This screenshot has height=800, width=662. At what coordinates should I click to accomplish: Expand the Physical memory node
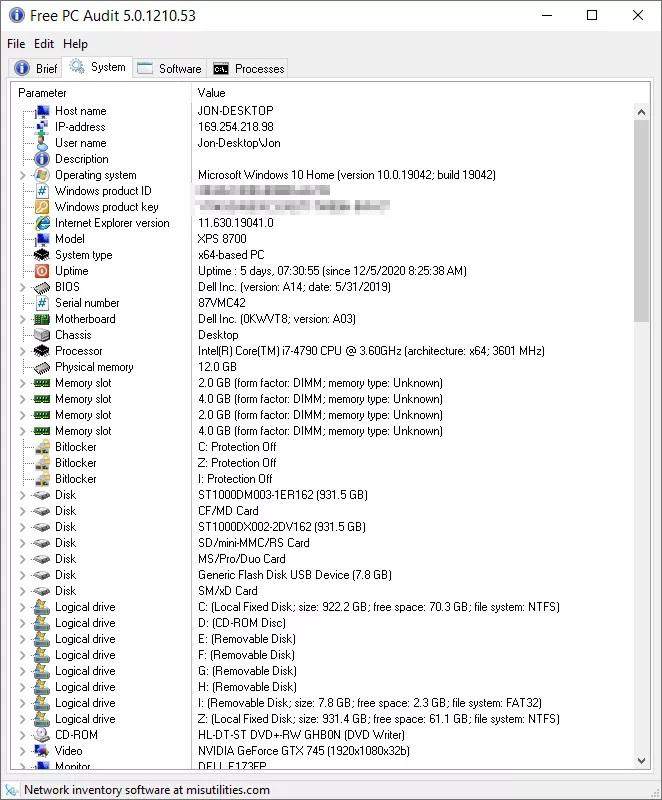click(23, 367)
